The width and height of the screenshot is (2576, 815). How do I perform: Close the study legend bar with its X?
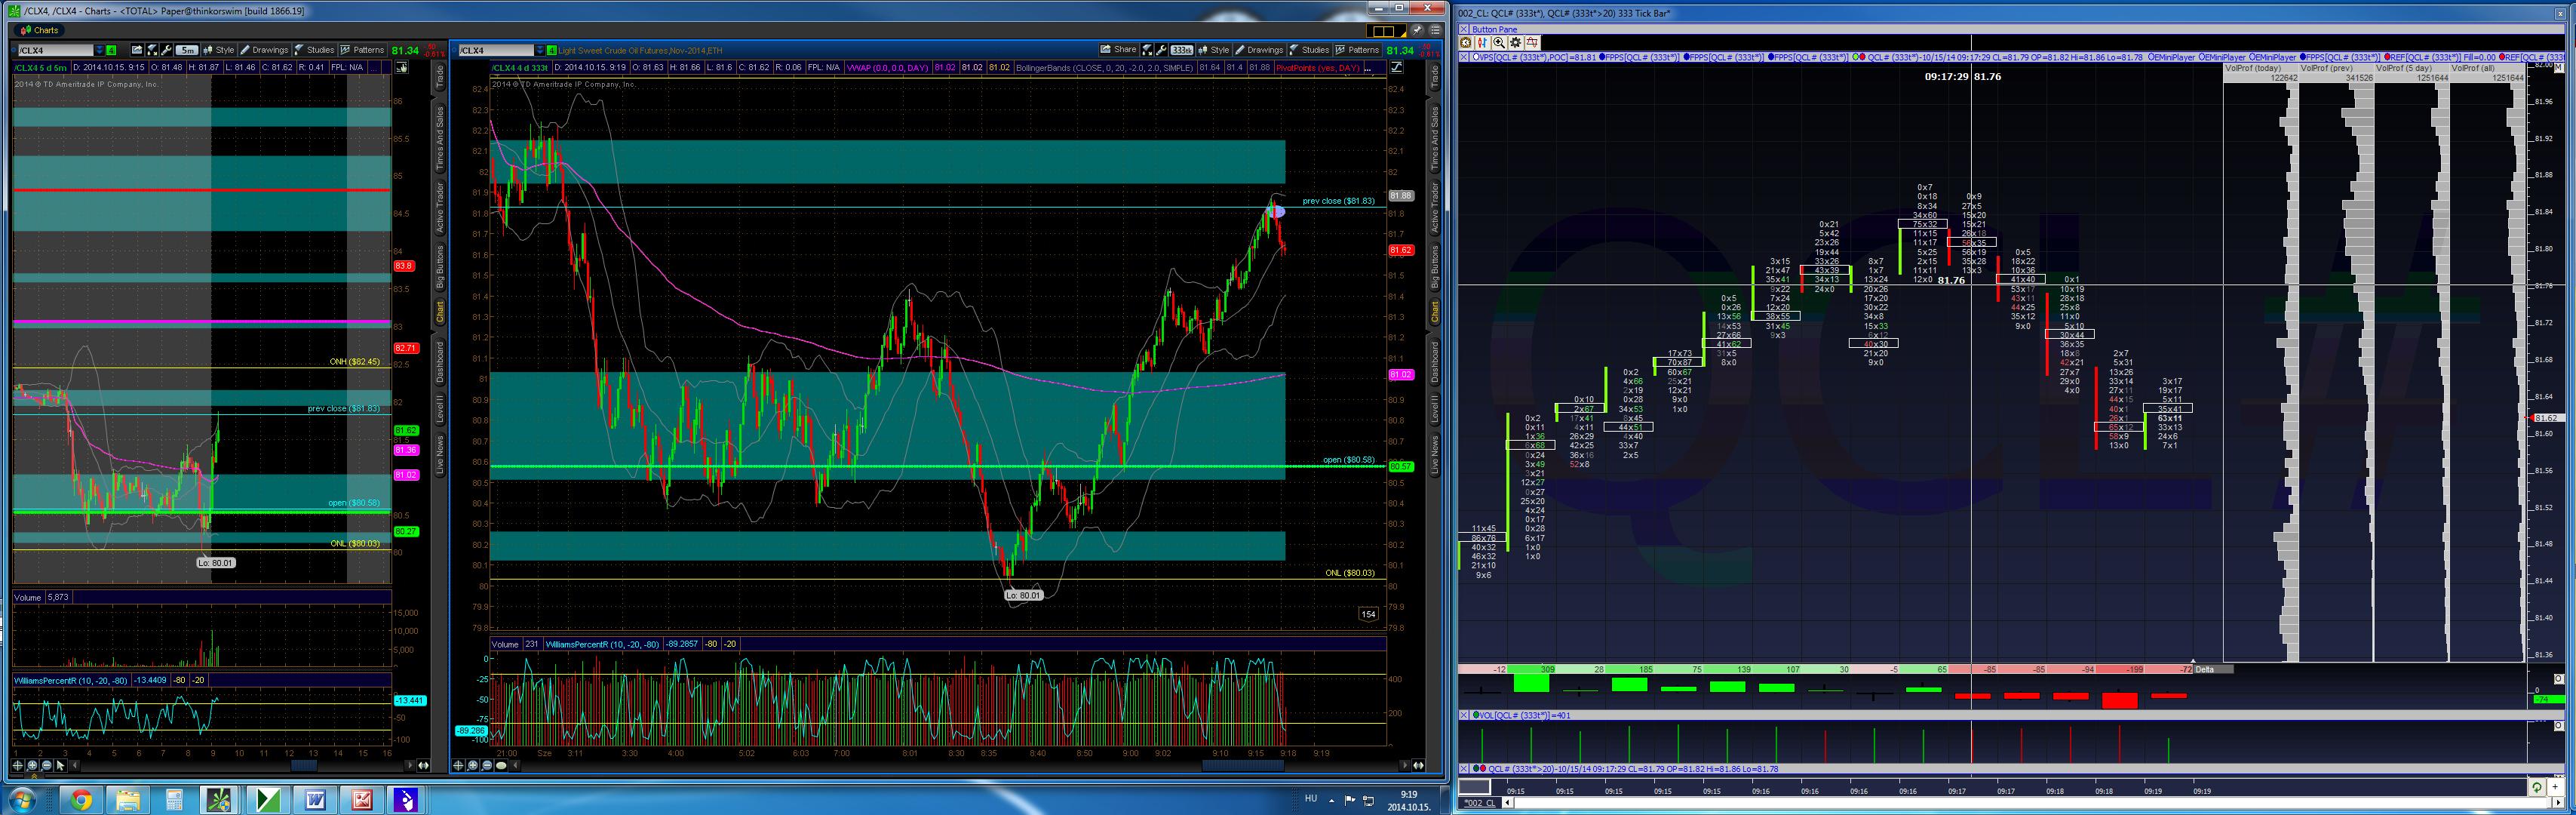1464,57
